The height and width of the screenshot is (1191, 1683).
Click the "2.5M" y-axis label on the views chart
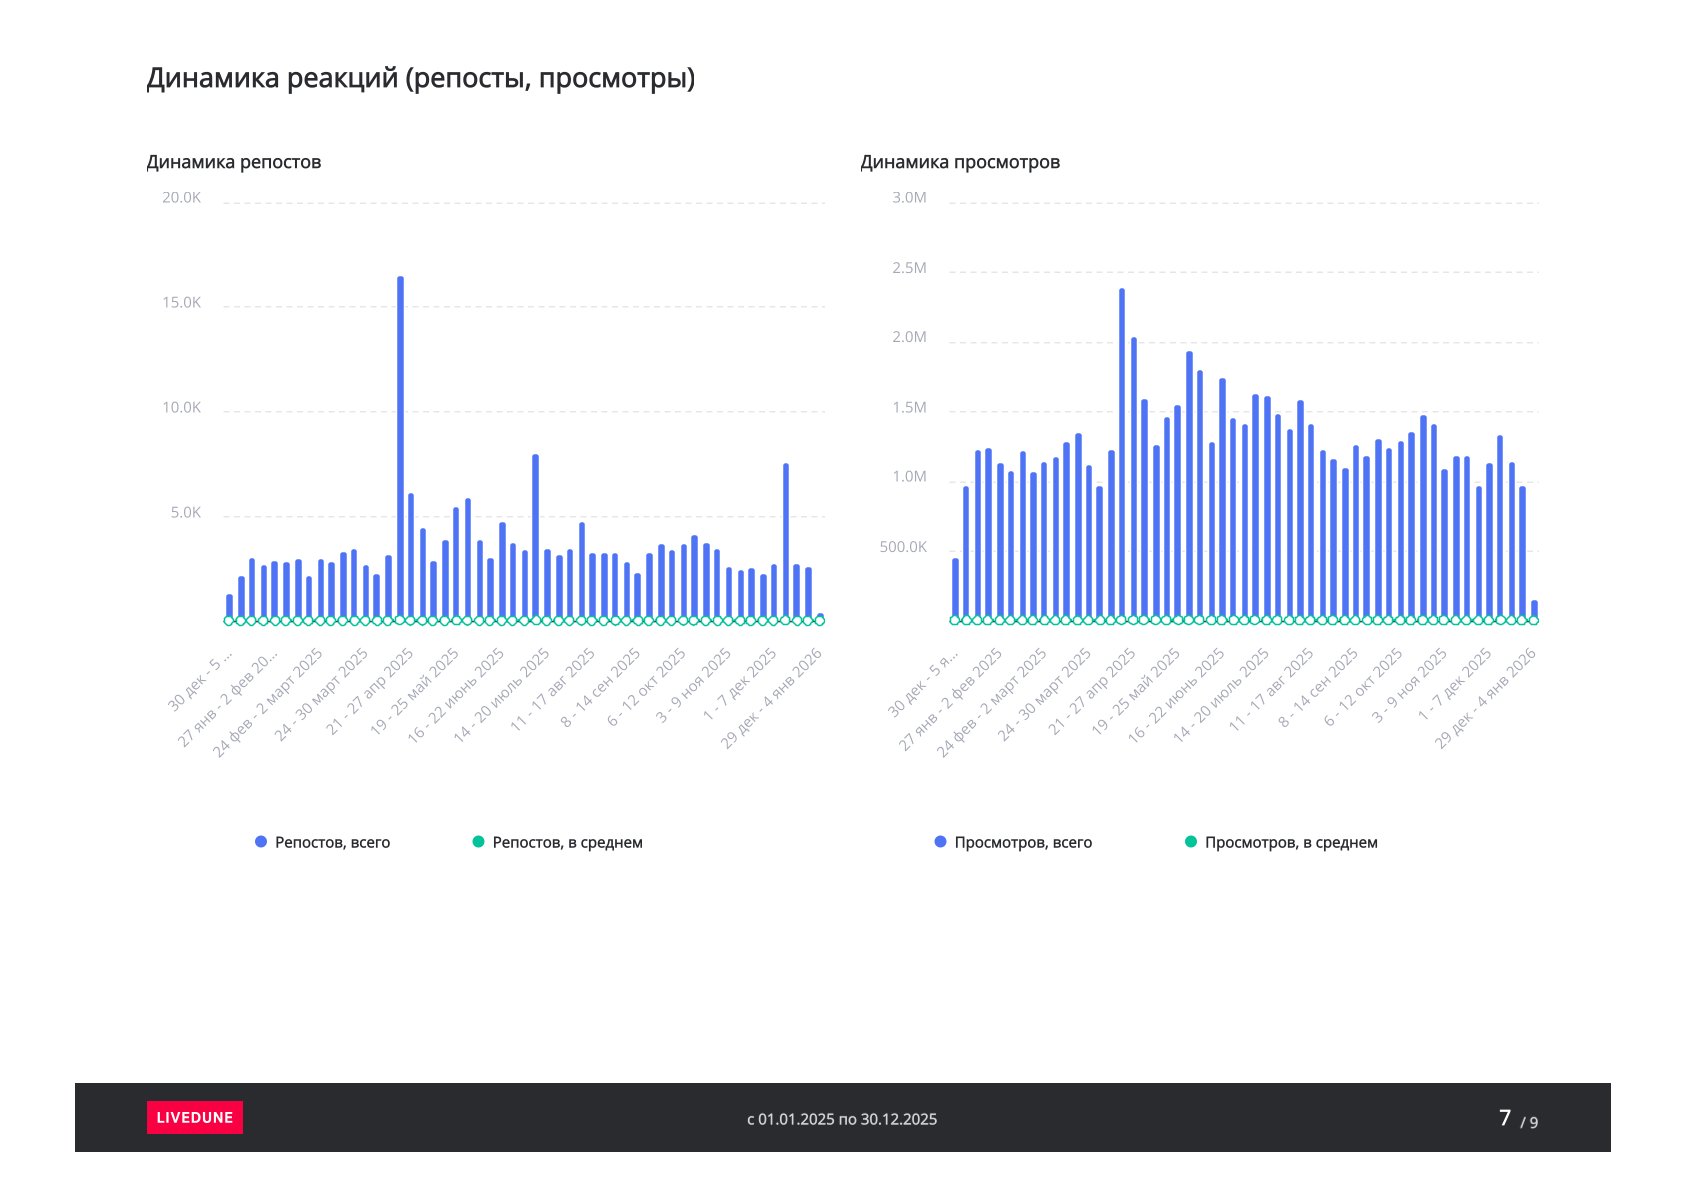tap(908, 268)
